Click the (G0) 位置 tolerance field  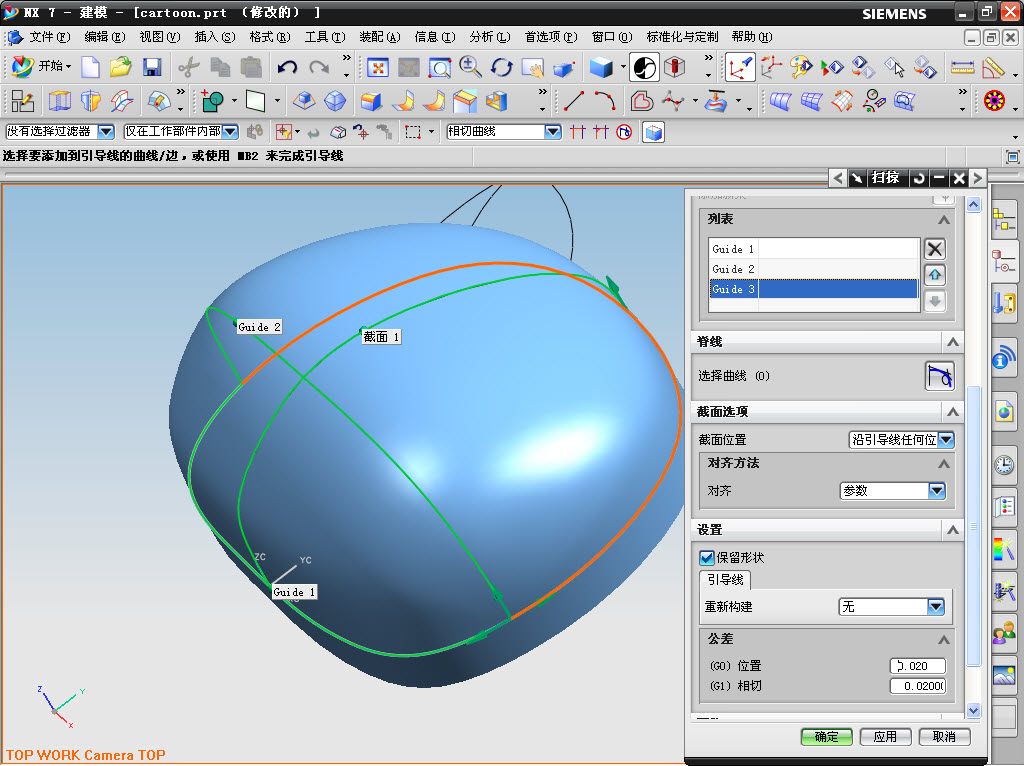pyautogui.click(x=918, y=665)
